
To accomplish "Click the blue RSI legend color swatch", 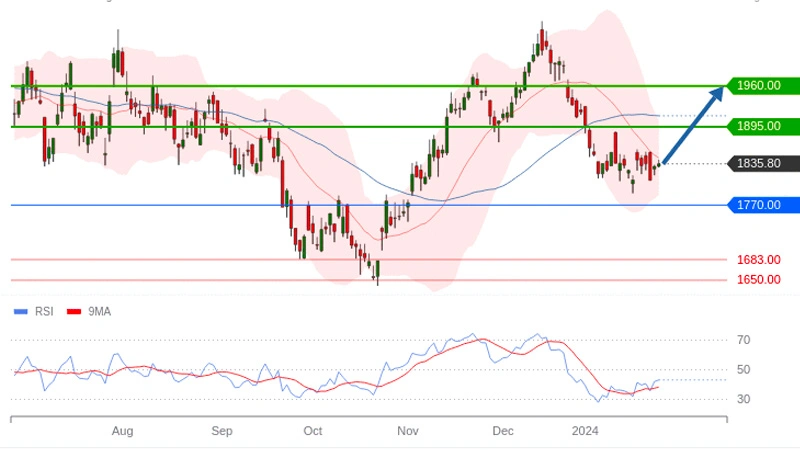I will [20, 312].
